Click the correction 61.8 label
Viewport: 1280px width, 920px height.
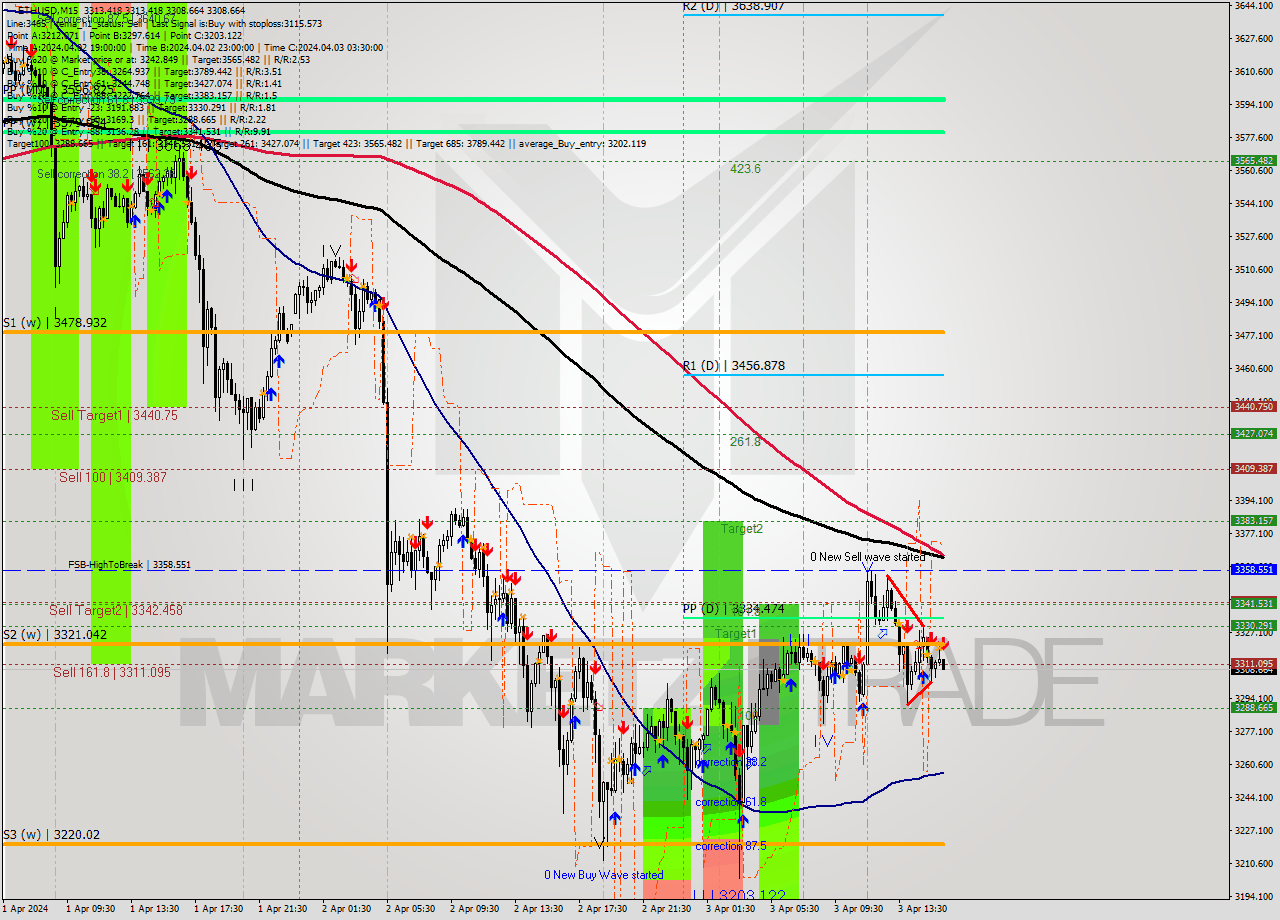tap(731, 802)
